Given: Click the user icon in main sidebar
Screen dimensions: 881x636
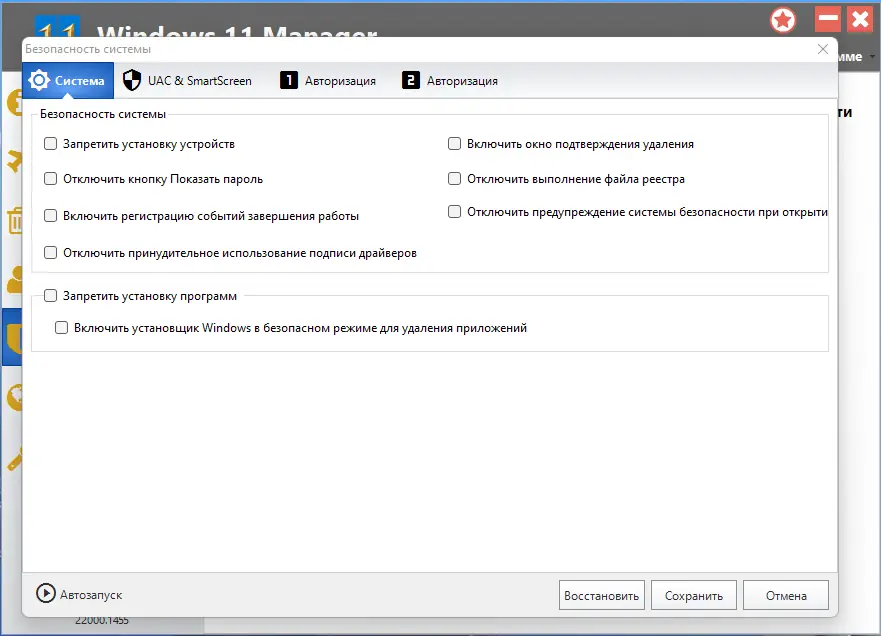Looking at the screenshot, I should click(x=15, y=279).
